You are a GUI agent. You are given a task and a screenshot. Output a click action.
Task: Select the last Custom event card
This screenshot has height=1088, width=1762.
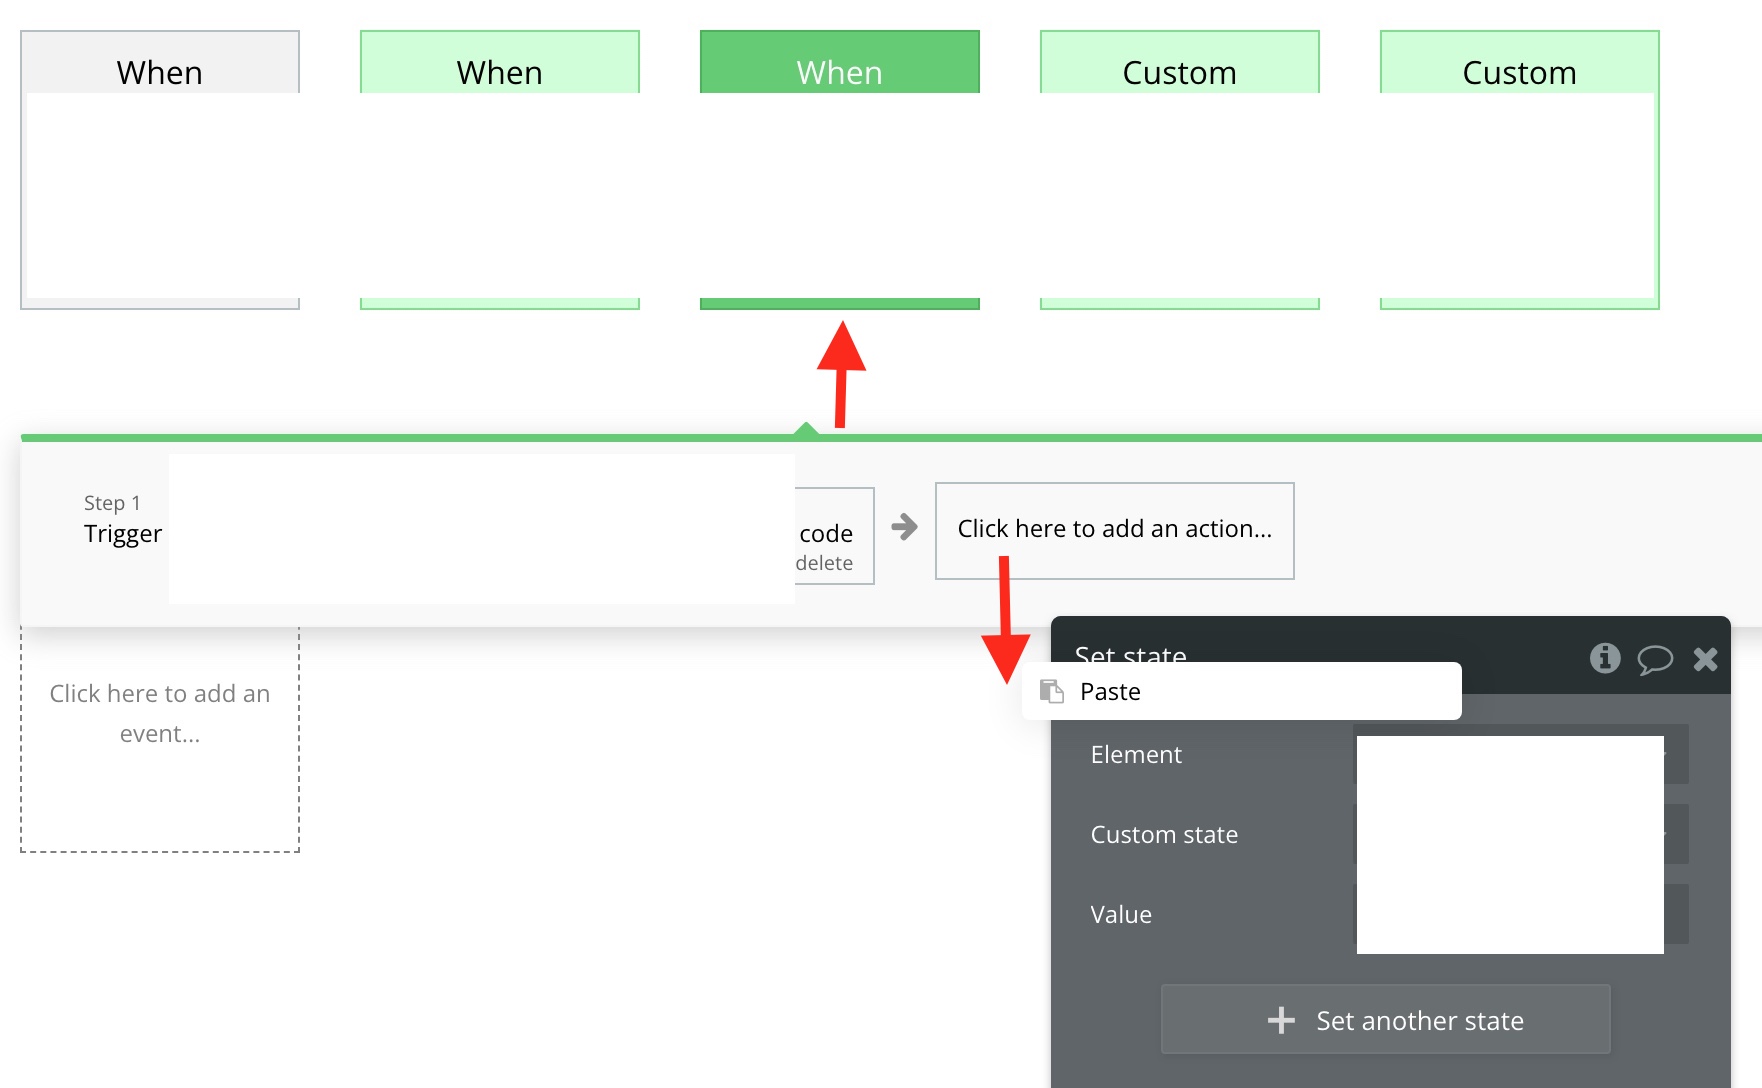pos(1520,170)
